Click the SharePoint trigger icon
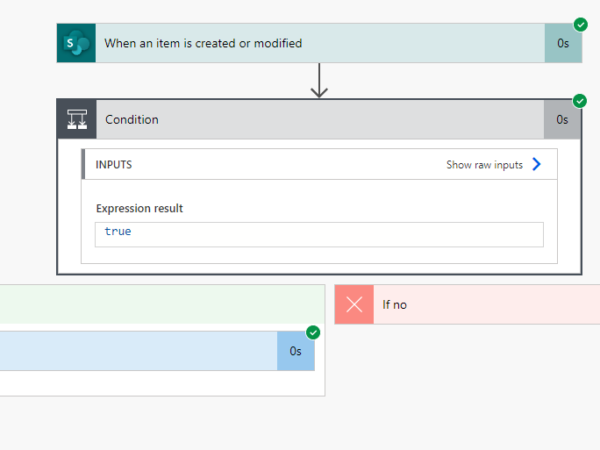Viewport: 600px width, 450px height. (x=76, y=43)
